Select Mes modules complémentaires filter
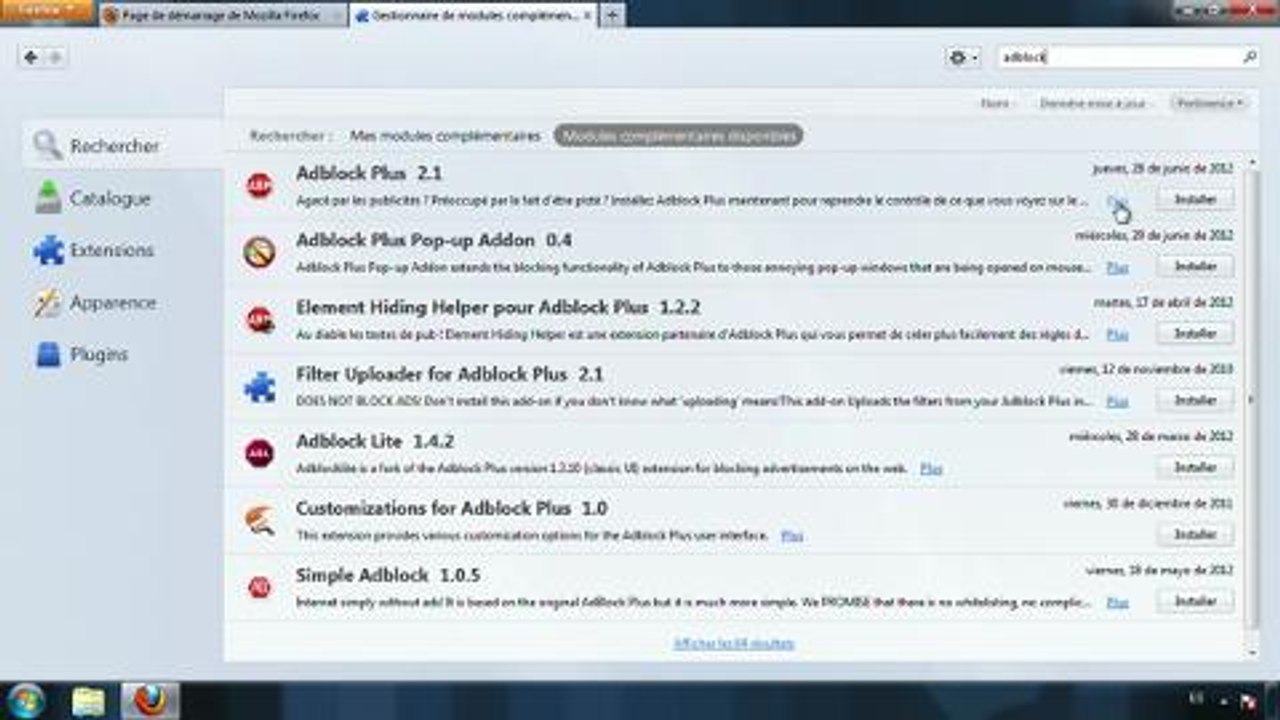The image size is (1280, 720). [x=445, y=135]
